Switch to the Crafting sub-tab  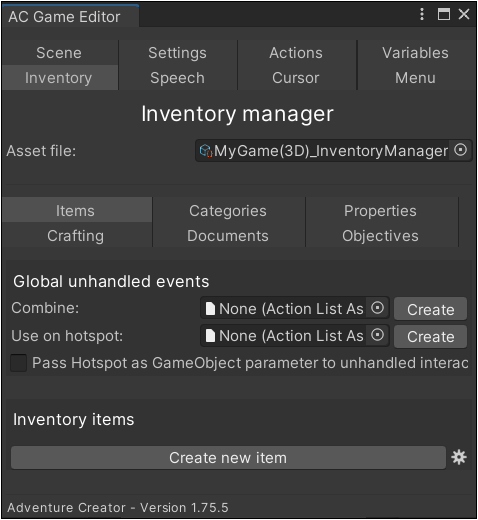(x=76, y=236)
